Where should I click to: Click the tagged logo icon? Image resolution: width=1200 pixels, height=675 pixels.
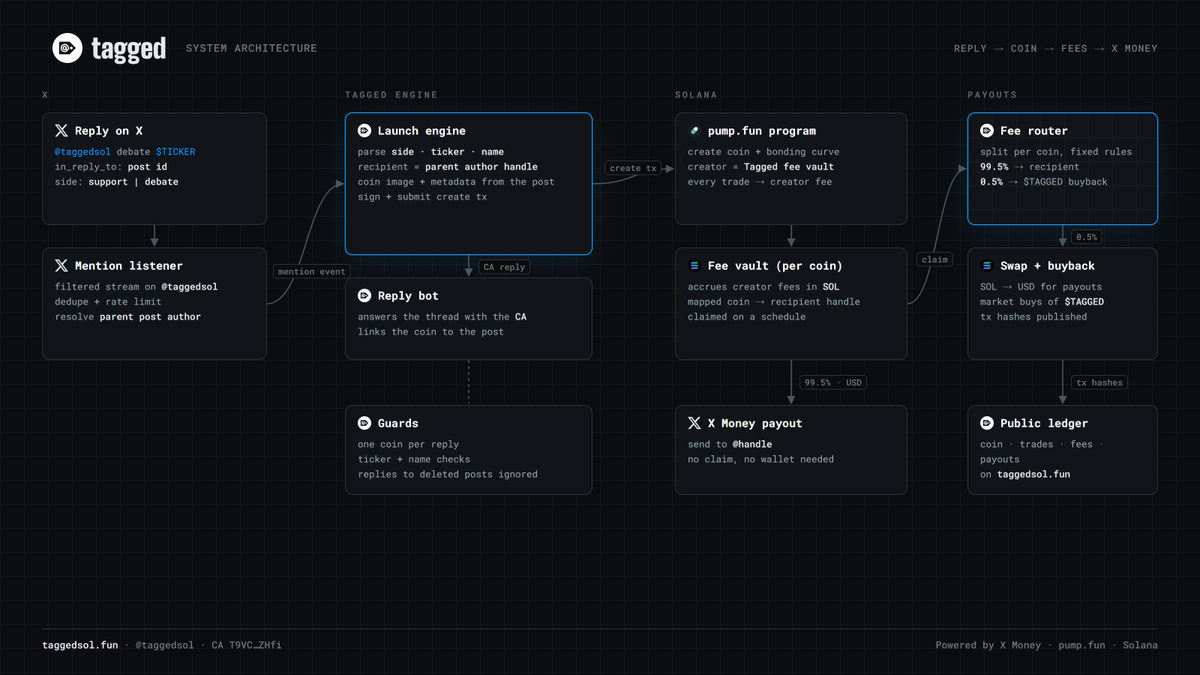tap(68, 48)
